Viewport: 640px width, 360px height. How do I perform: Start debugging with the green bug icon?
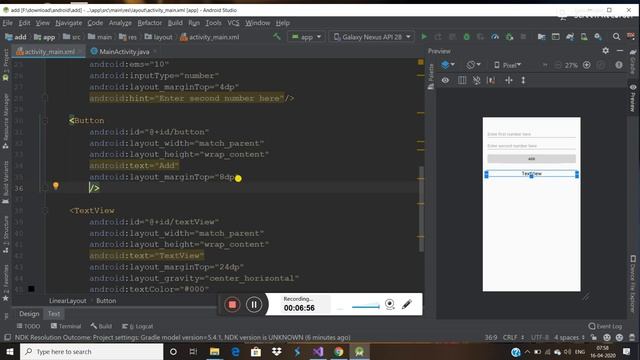[x=466, y=37]
